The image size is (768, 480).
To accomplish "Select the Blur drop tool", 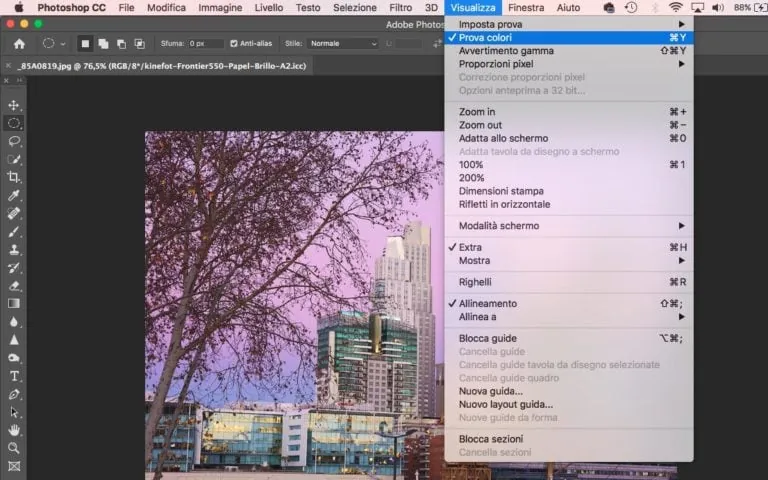I will (x=14, y=322).
